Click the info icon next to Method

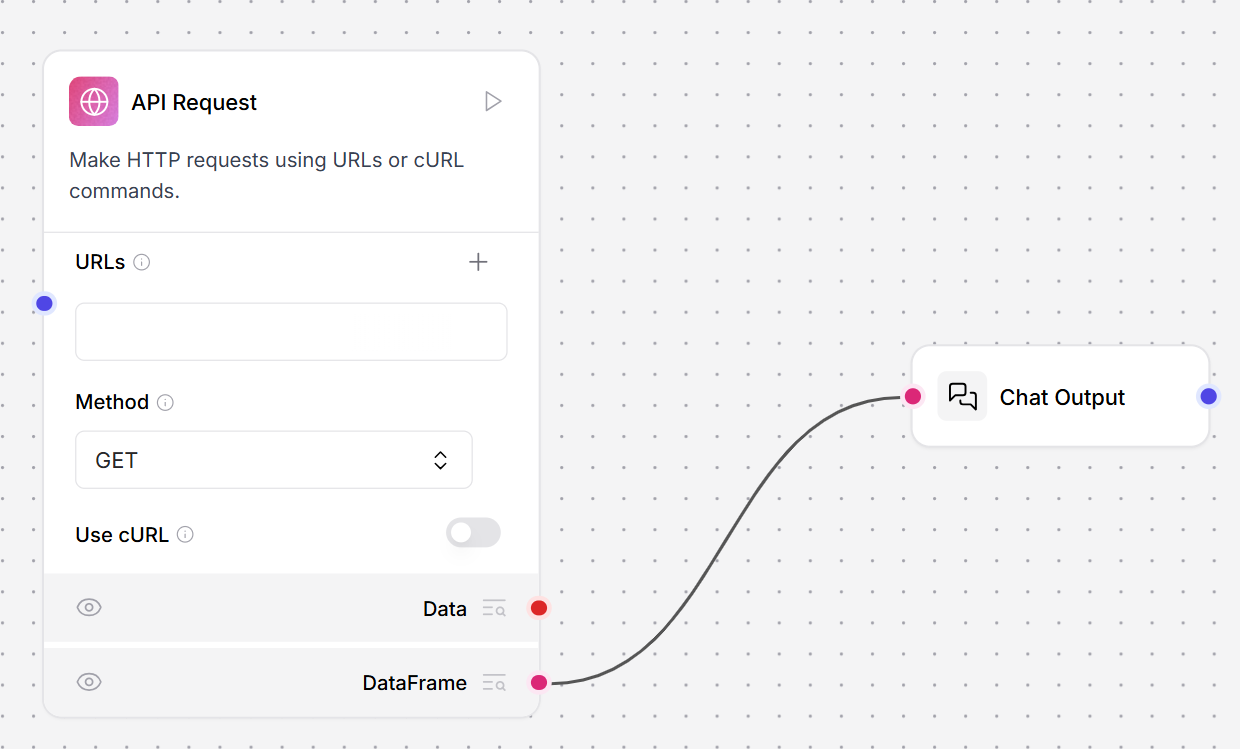[166, 402]
